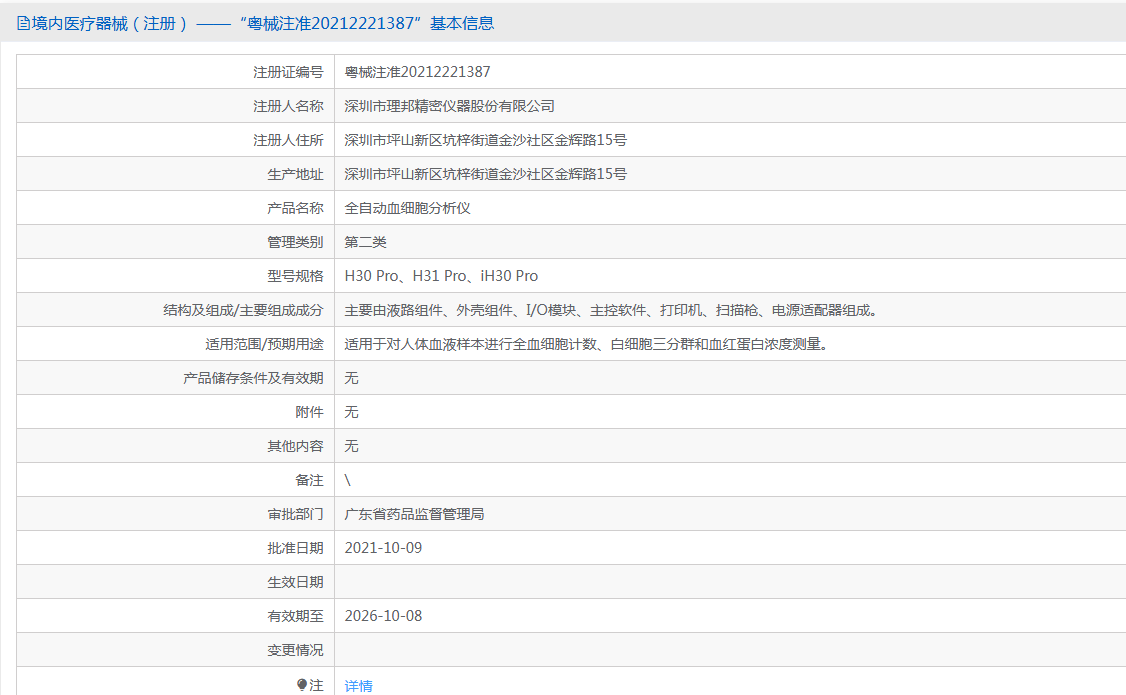1126x695 pixels.
Task: Click the 型号规格 label
Action: pyautogui.click(x=295, y=276)
